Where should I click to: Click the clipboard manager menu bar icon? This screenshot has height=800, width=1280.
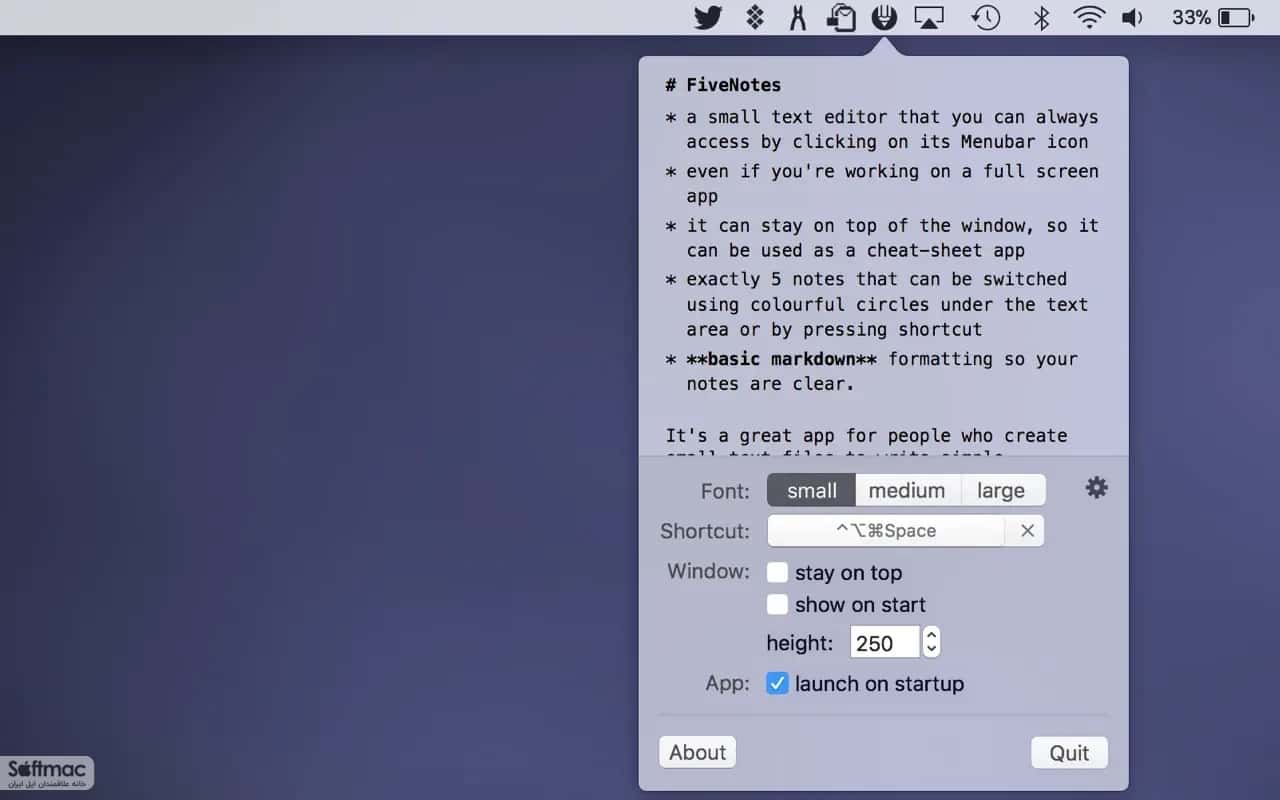coord(841,17)
